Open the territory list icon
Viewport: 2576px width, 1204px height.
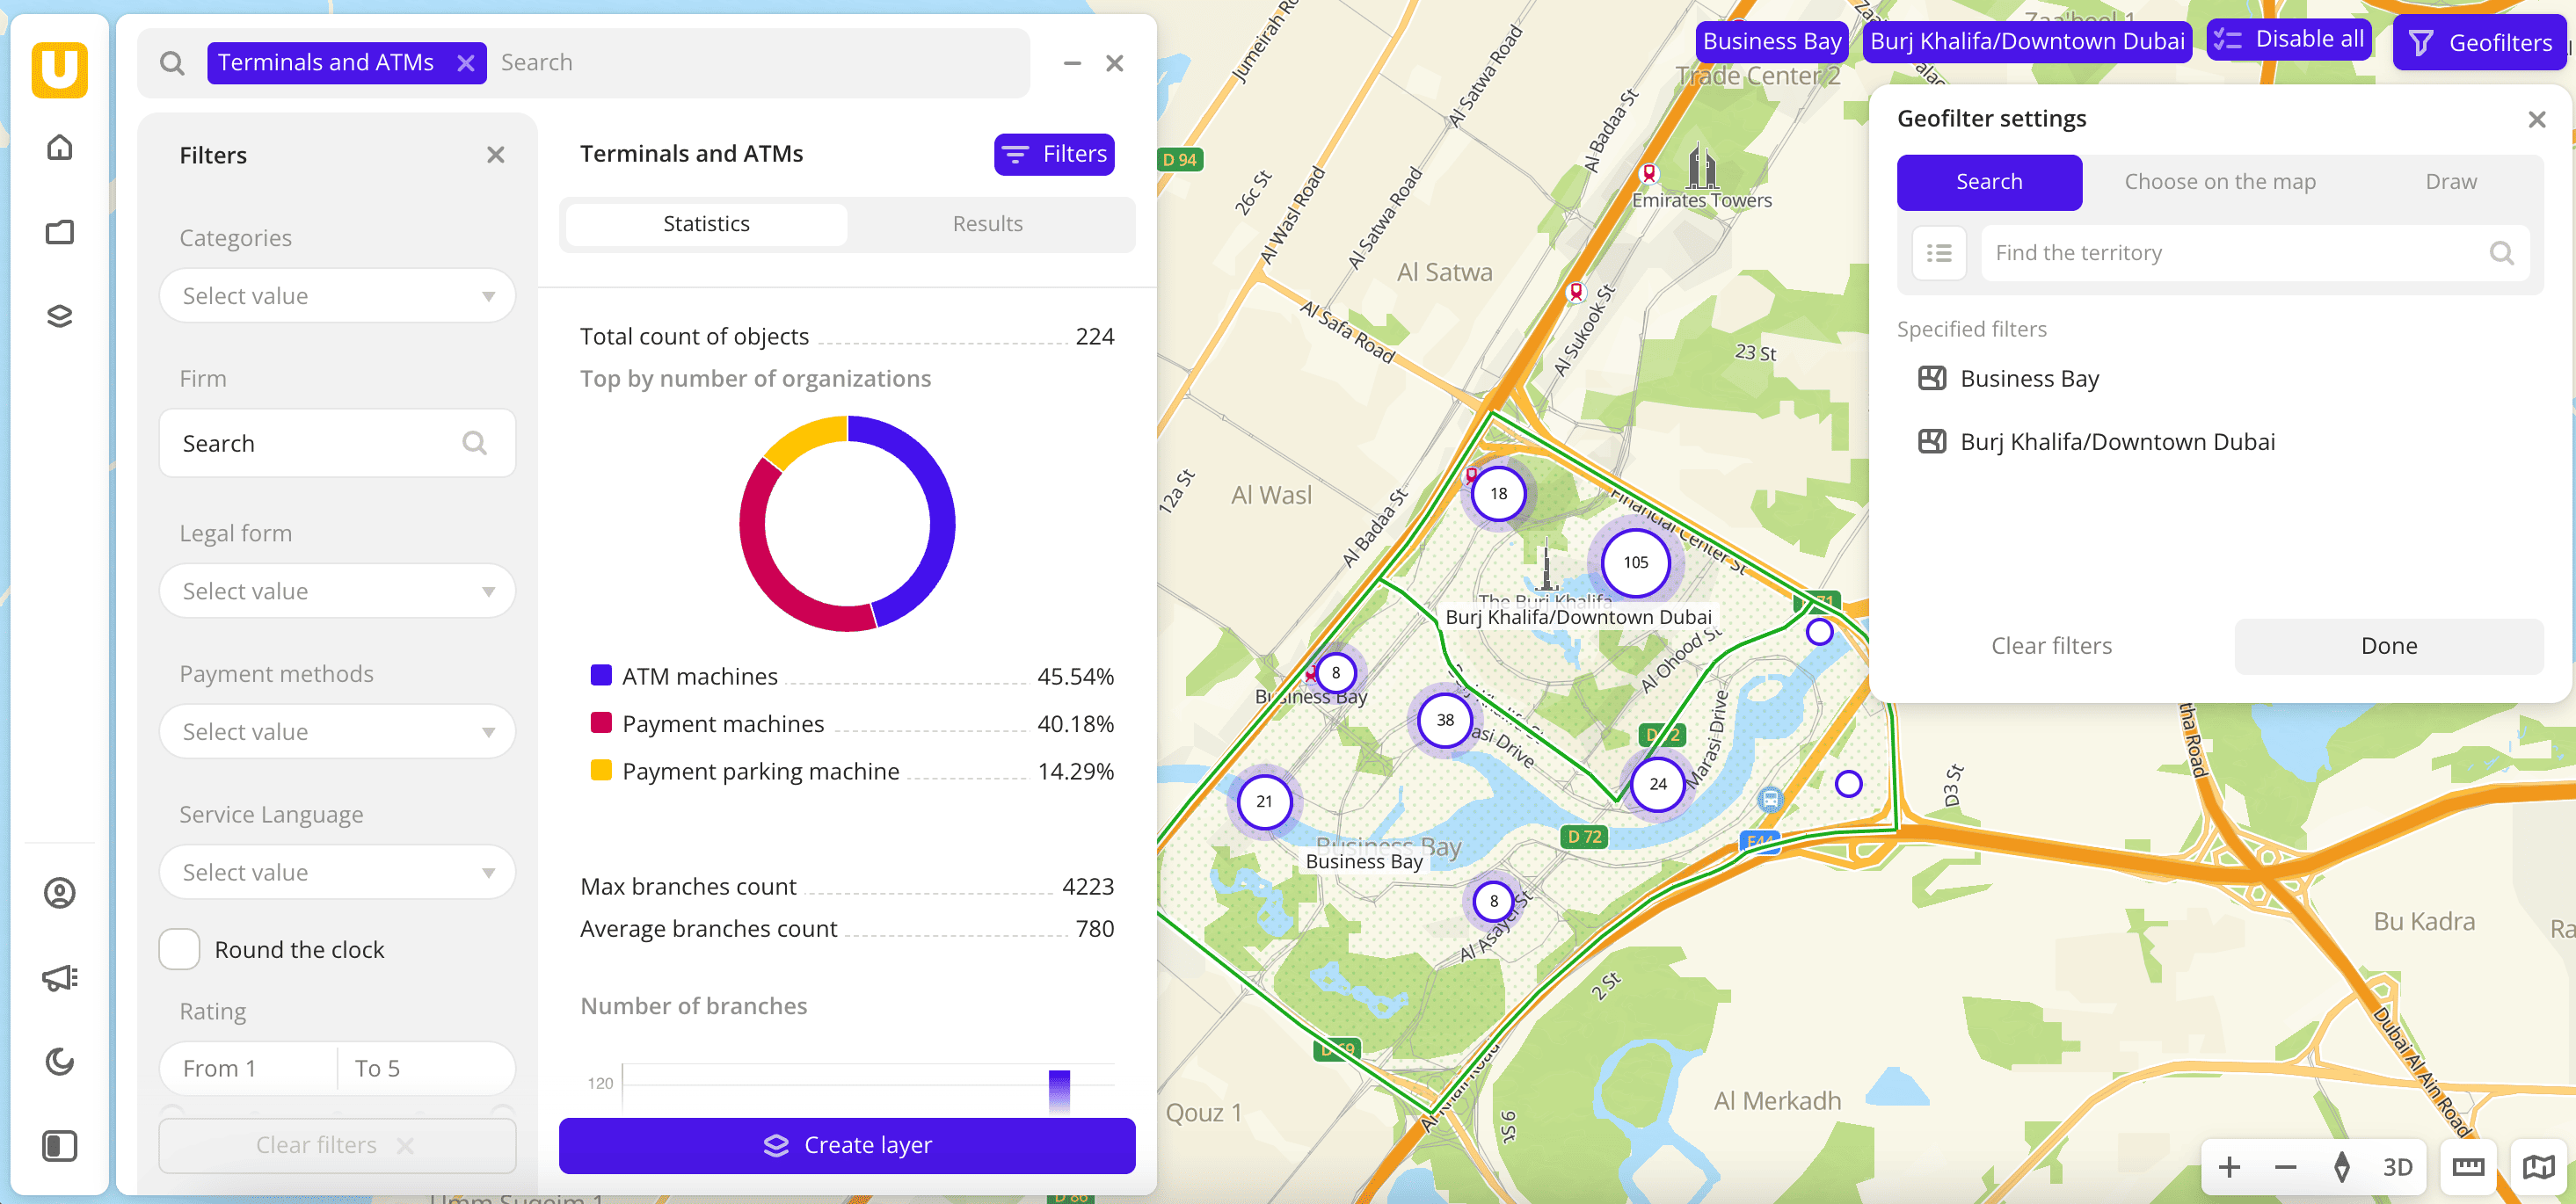tap(1939, 253)
